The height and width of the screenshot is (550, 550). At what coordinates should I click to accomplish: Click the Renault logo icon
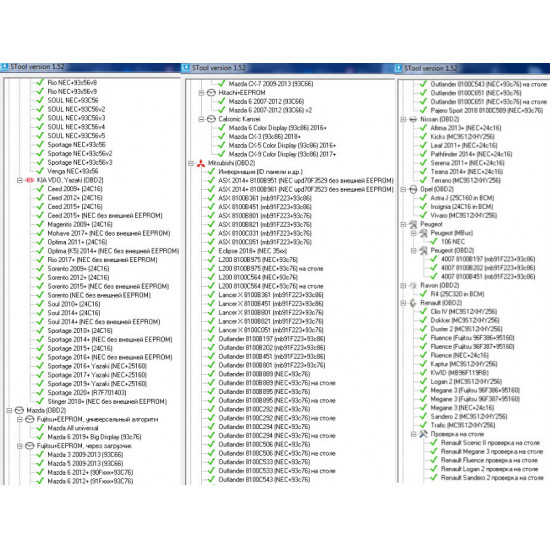pos(413,303)
